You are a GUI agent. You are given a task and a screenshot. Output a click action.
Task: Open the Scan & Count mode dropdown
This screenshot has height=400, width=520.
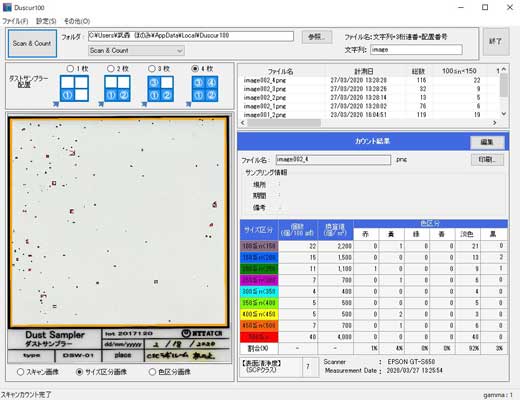[x=136, y=51]
